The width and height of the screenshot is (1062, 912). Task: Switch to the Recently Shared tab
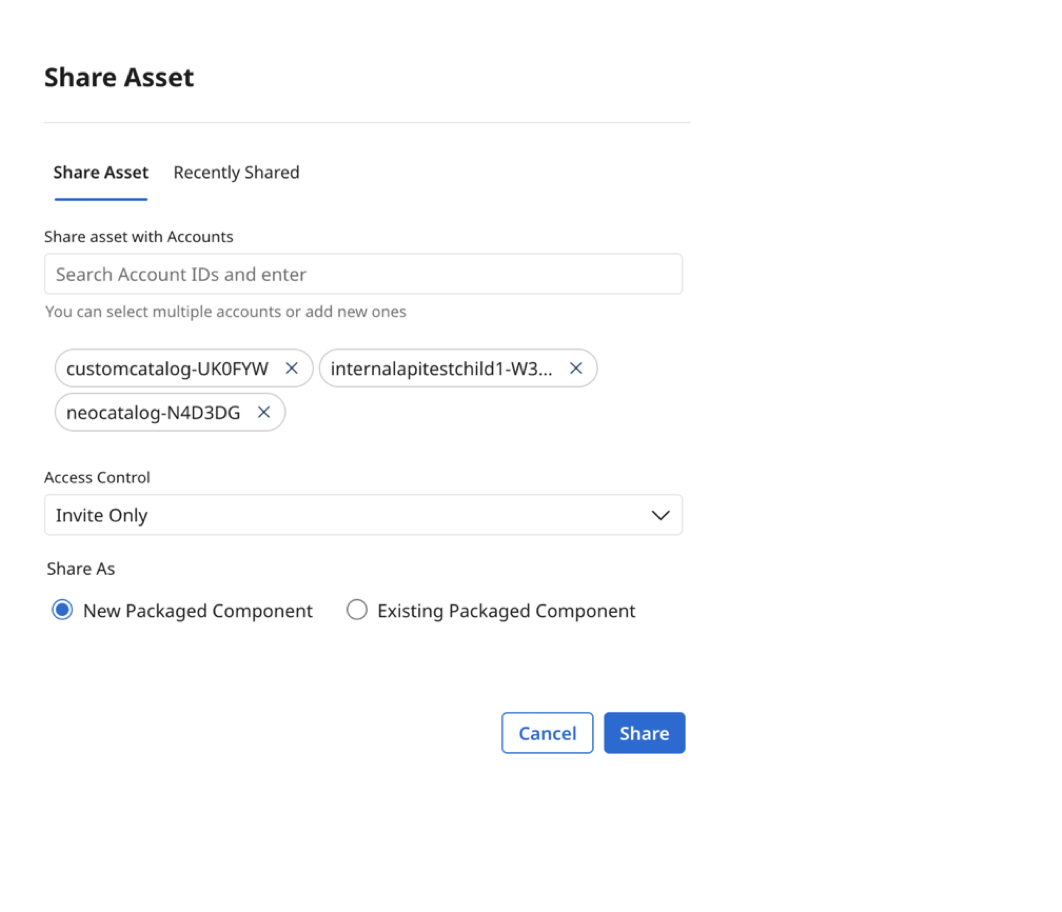236,173
